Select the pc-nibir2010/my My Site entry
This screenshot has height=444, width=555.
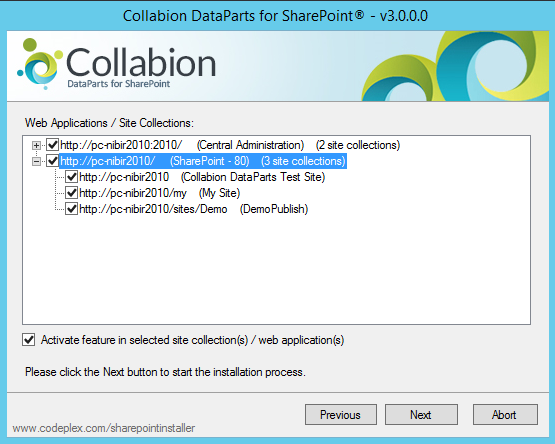(x=160, y=193)
